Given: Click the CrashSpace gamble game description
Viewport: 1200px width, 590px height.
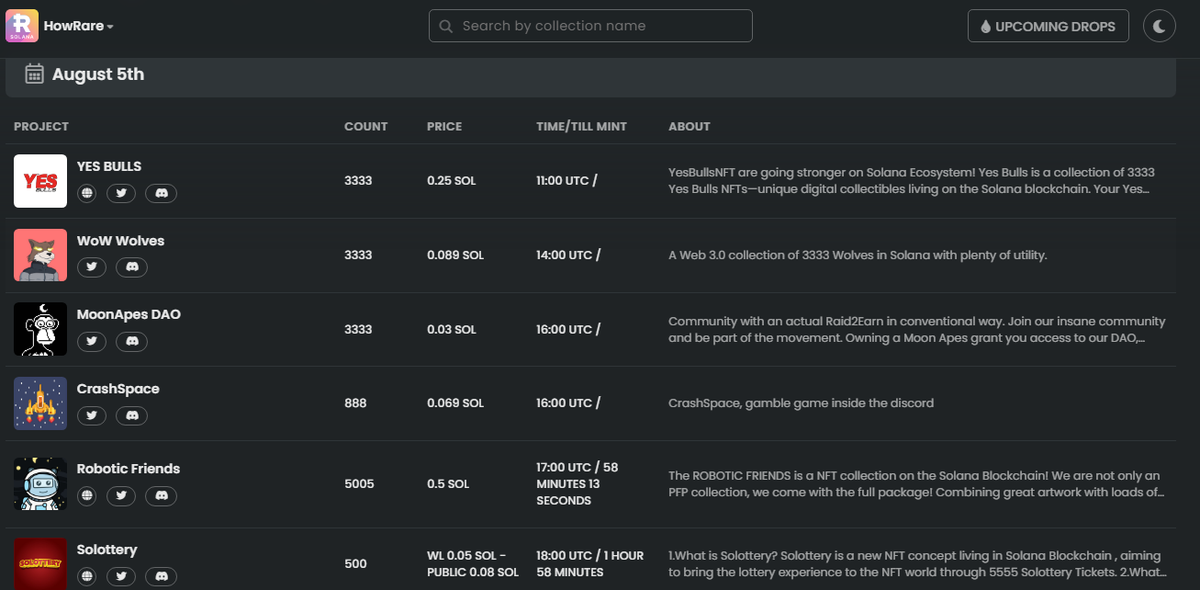Looking at the screenshot, I should point(801,403).
